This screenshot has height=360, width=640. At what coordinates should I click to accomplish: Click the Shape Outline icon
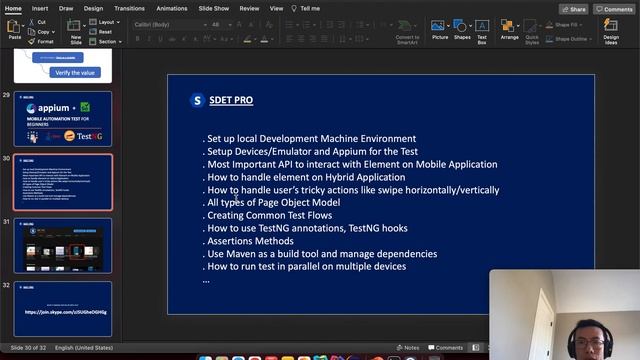tap(549, 39)
